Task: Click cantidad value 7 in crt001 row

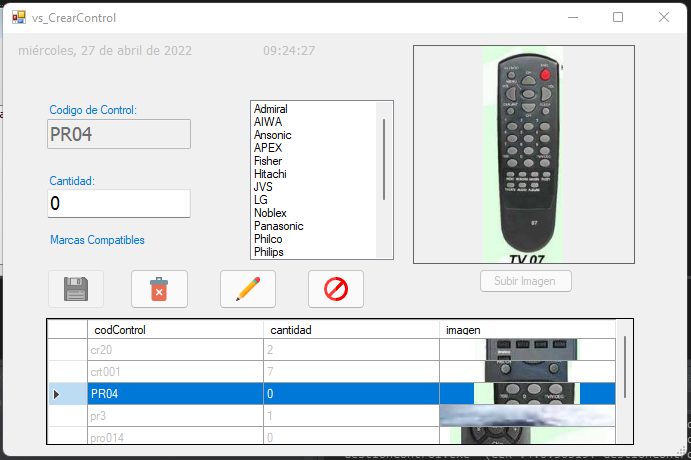Action: pyautogui.click(x=351, y=372)
